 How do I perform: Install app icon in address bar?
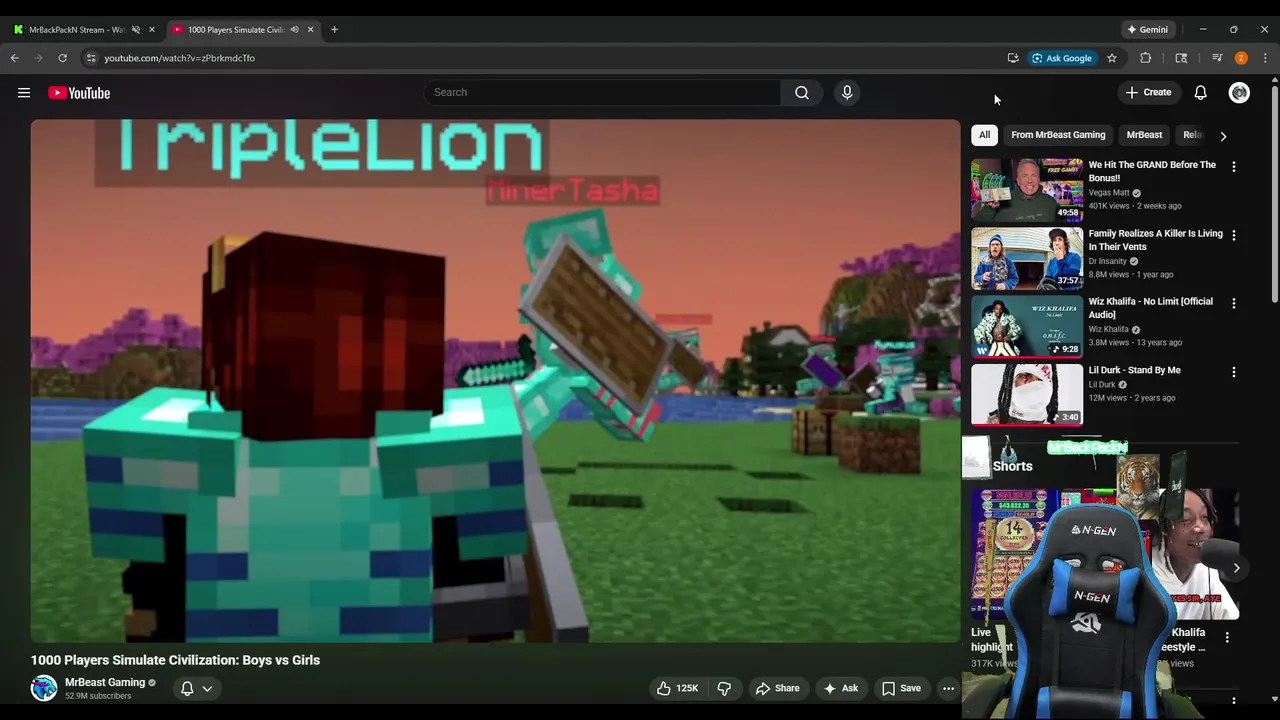(x=1013, y=58)
